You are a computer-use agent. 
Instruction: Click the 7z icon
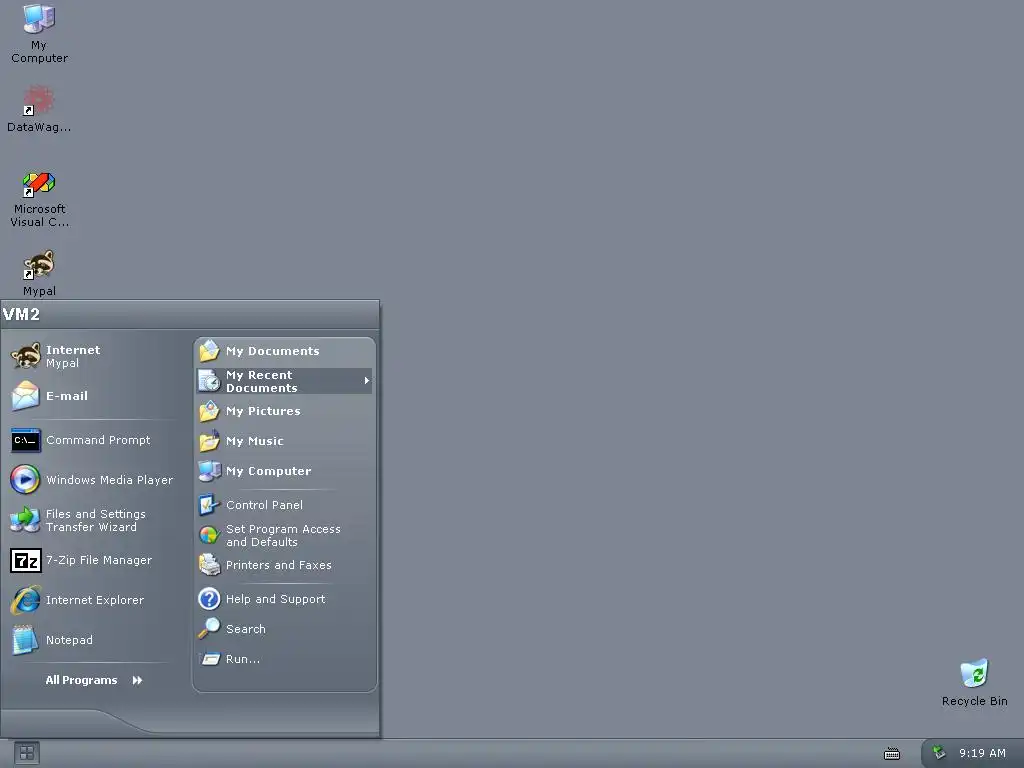(25, 560)
